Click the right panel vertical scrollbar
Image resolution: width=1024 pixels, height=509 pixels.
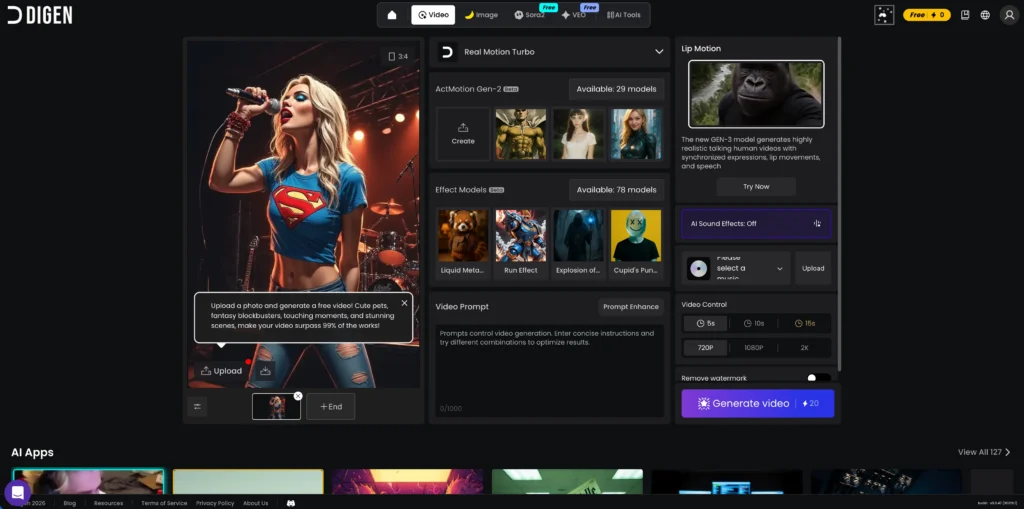pyautogui.click(x=840, y=200)
